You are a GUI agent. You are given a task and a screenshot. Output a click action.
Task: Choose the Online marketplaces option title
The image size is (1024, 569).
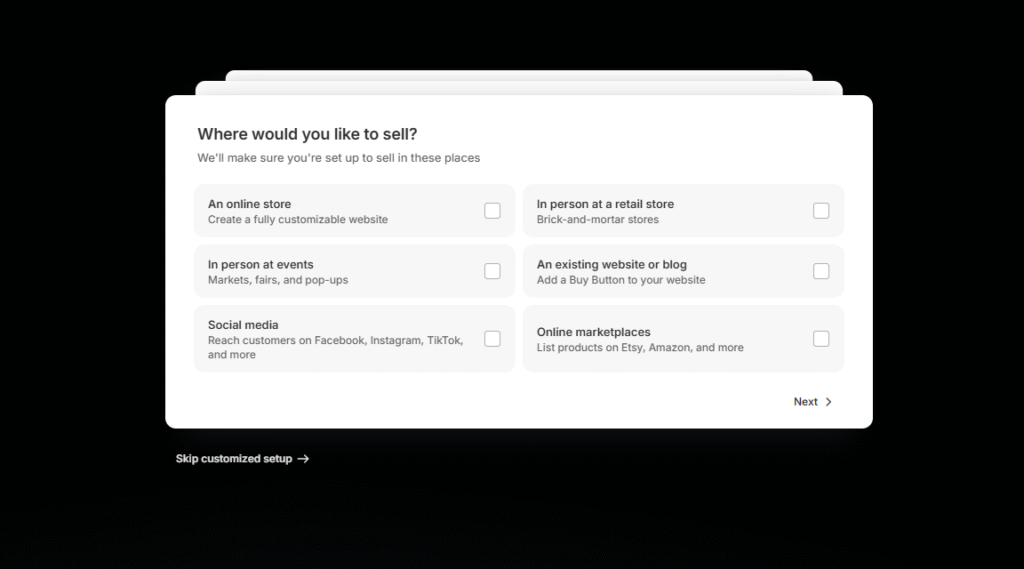[x=593, y=332]
